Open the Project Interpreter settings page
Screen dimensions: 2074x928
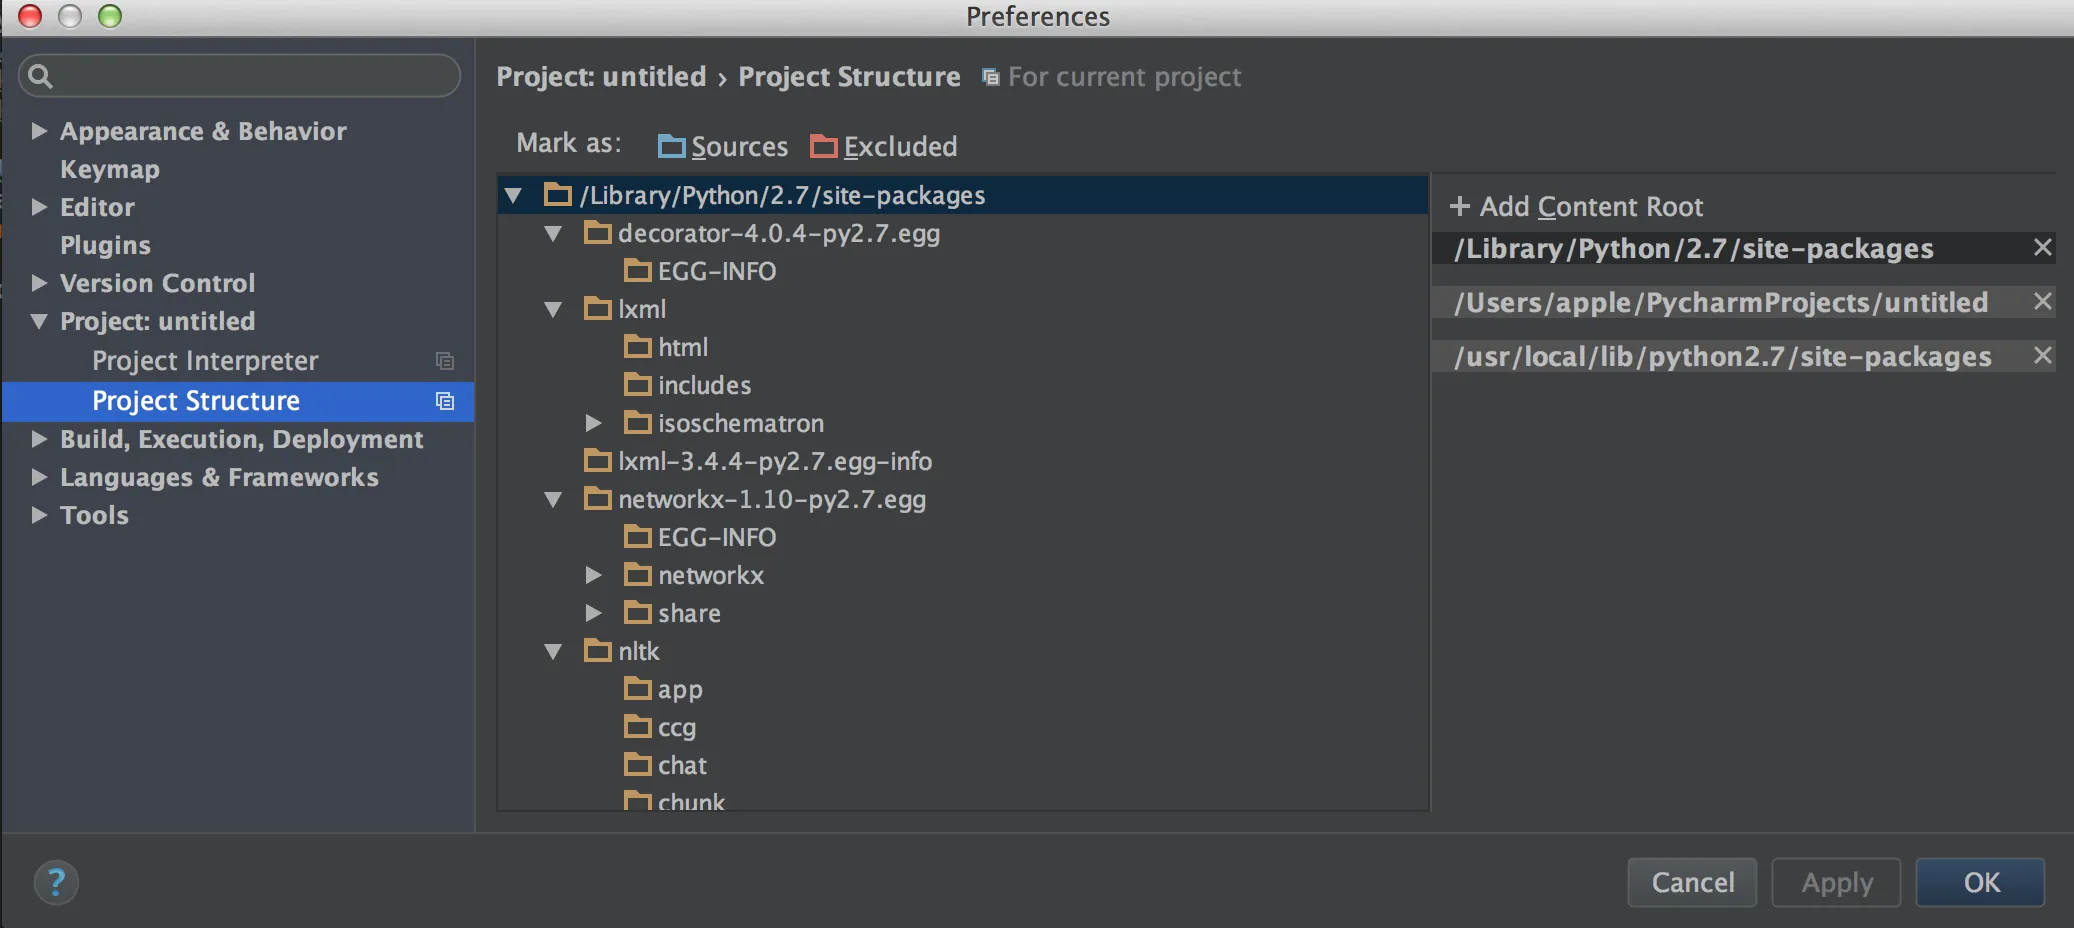pyautogui.click(x=205, y=361)
